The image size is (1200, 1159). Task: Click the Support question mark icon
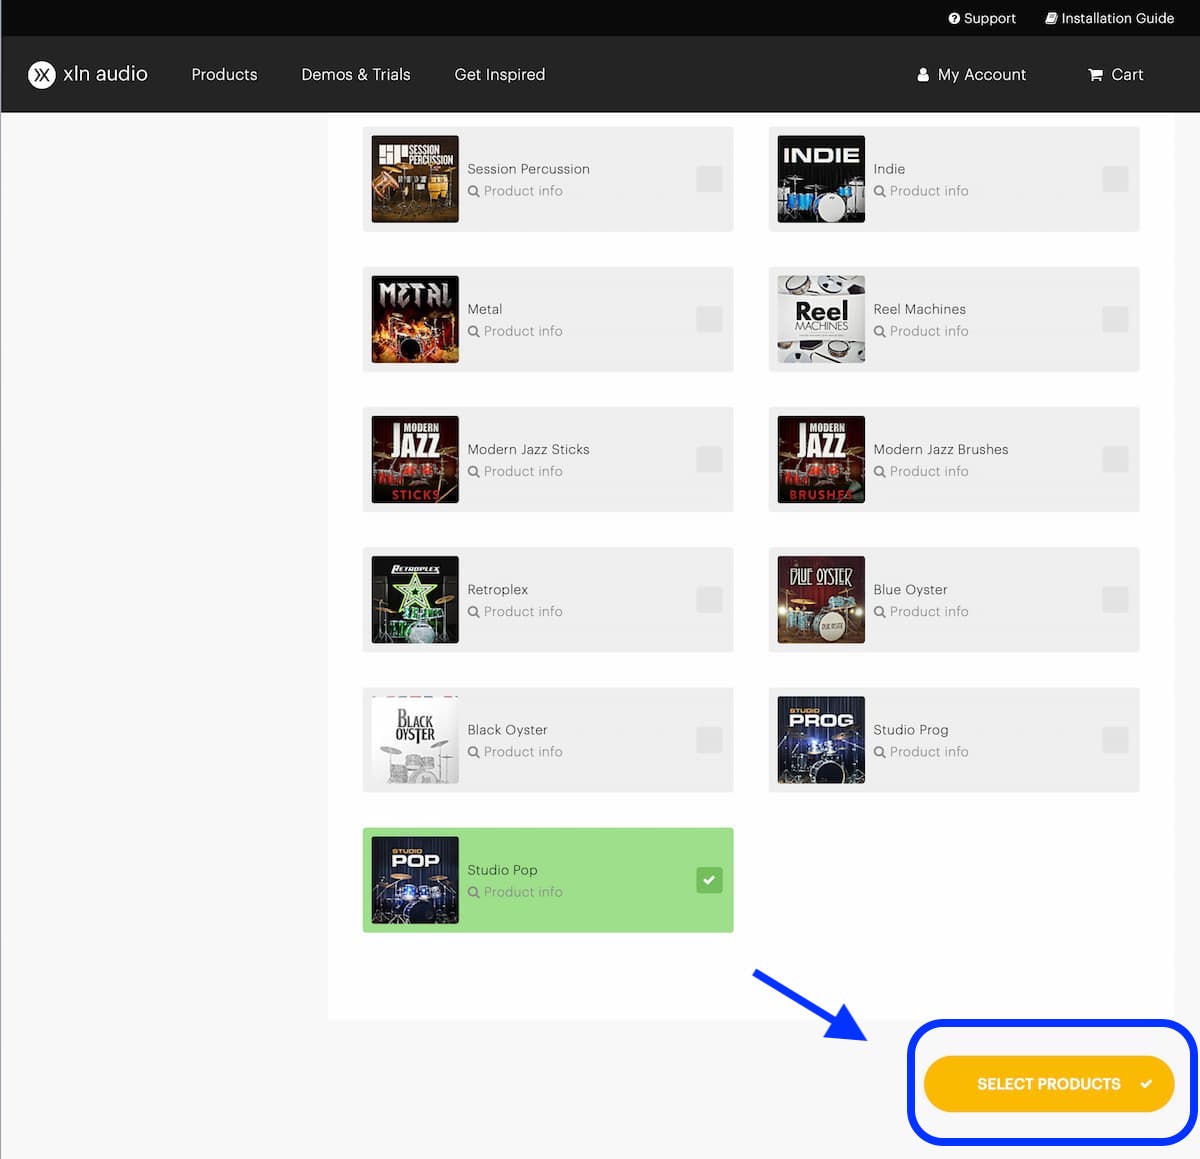pyautogui.click(x=954, y=18)
